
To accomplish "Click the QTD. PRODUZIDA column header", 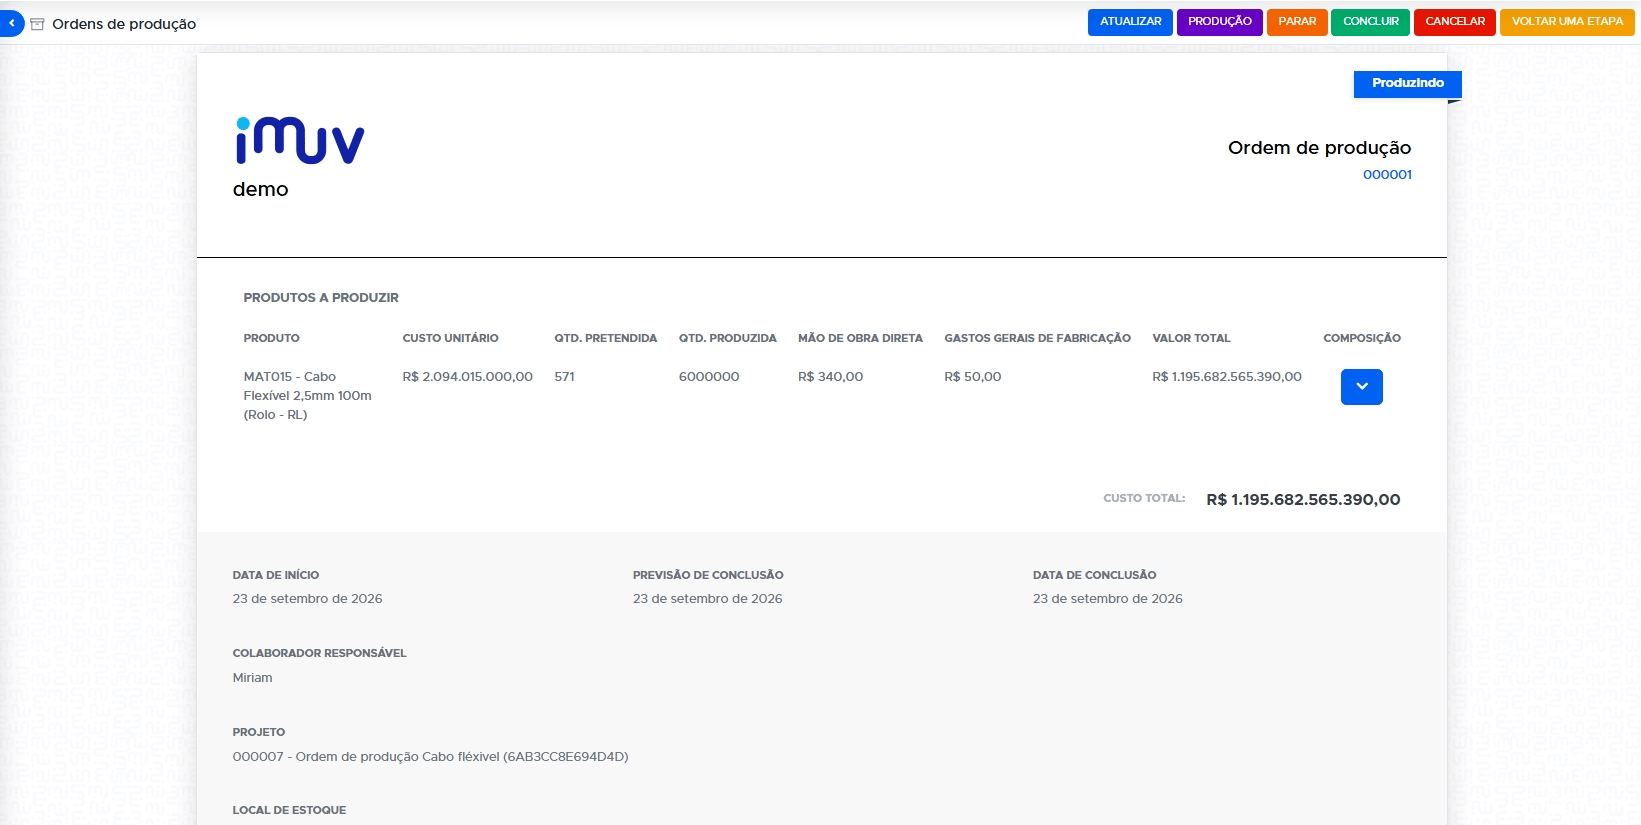I will point(728,338).
